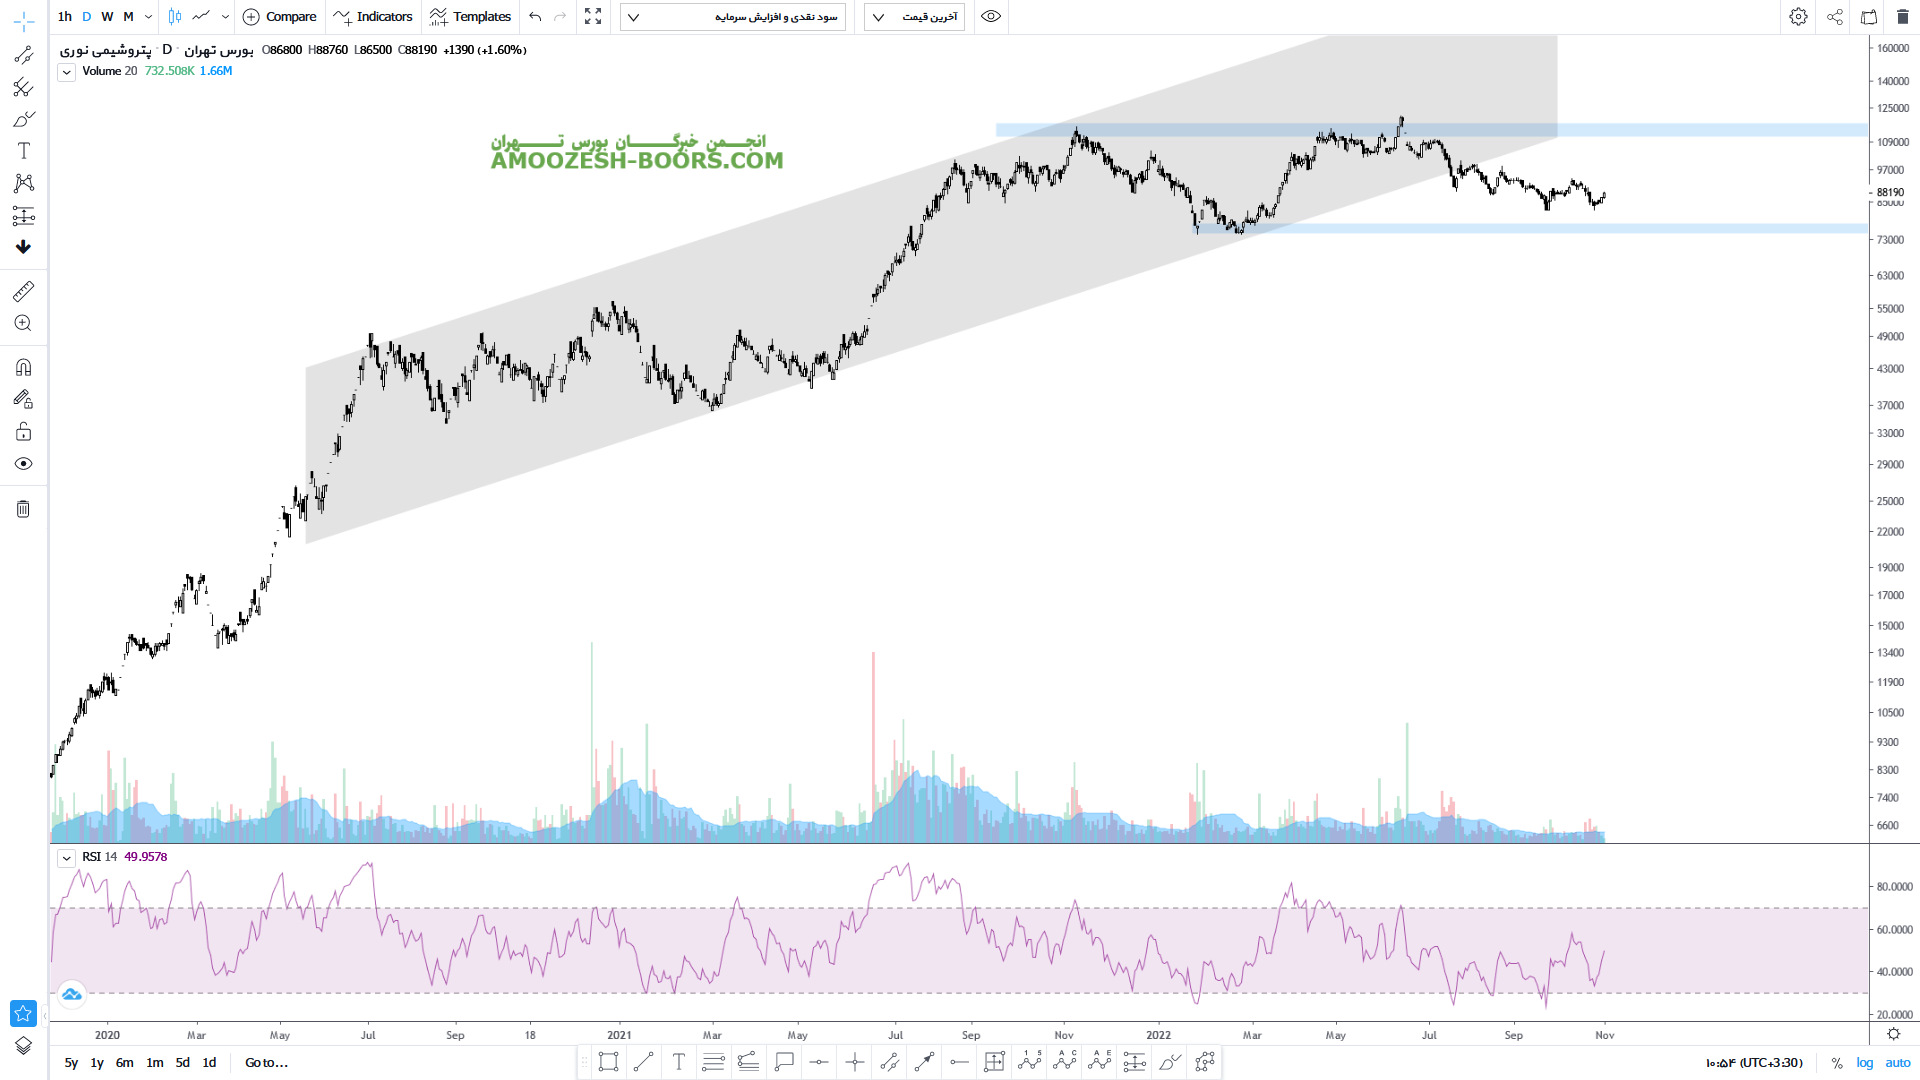Image resolution: width=1920 pixels, height=1080 pixels.
Task: Toggle auto scale at bottom right
Action: click(x=1898, y=1063)
